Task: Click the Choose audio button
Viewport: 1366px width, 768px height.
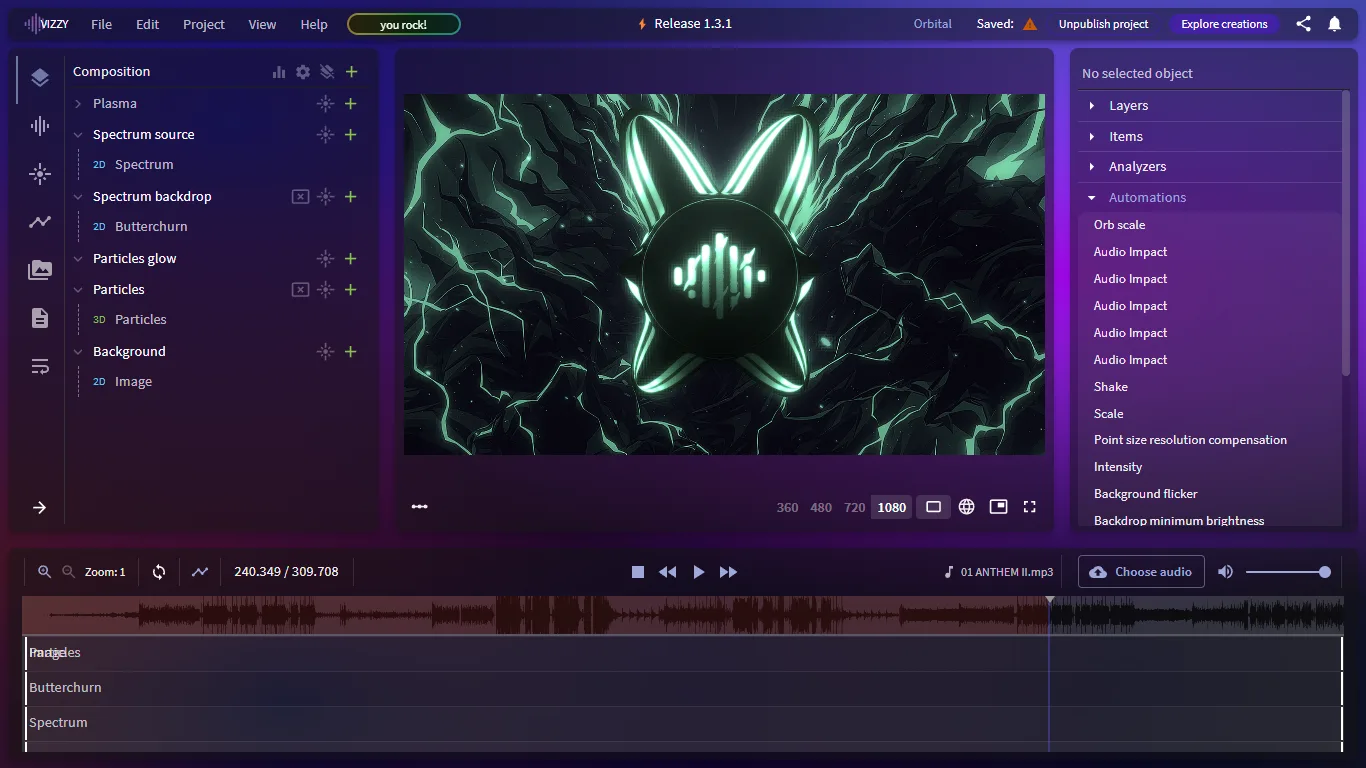Action: click(x=1141, y=572)
